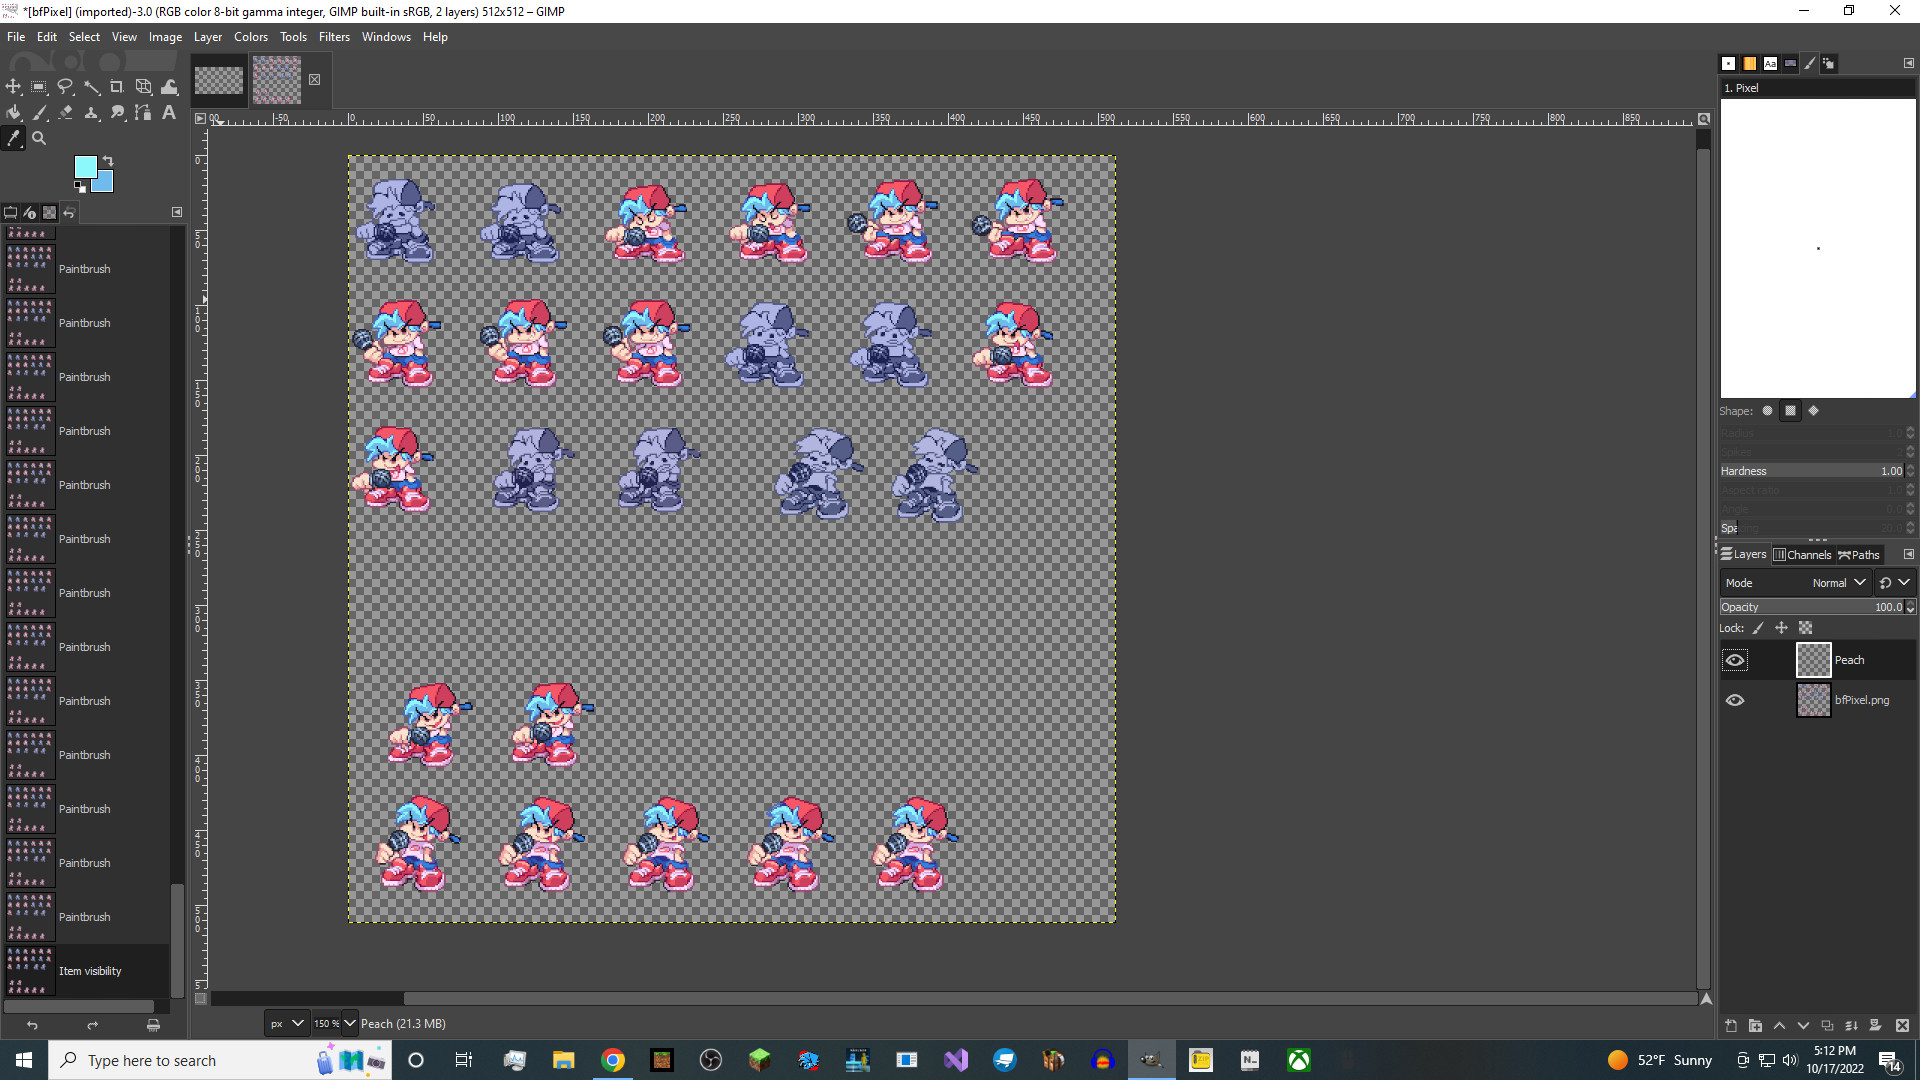Select the Clone tool
This screenshot has height=1080, width=1920.
click(x=91, y=112)
